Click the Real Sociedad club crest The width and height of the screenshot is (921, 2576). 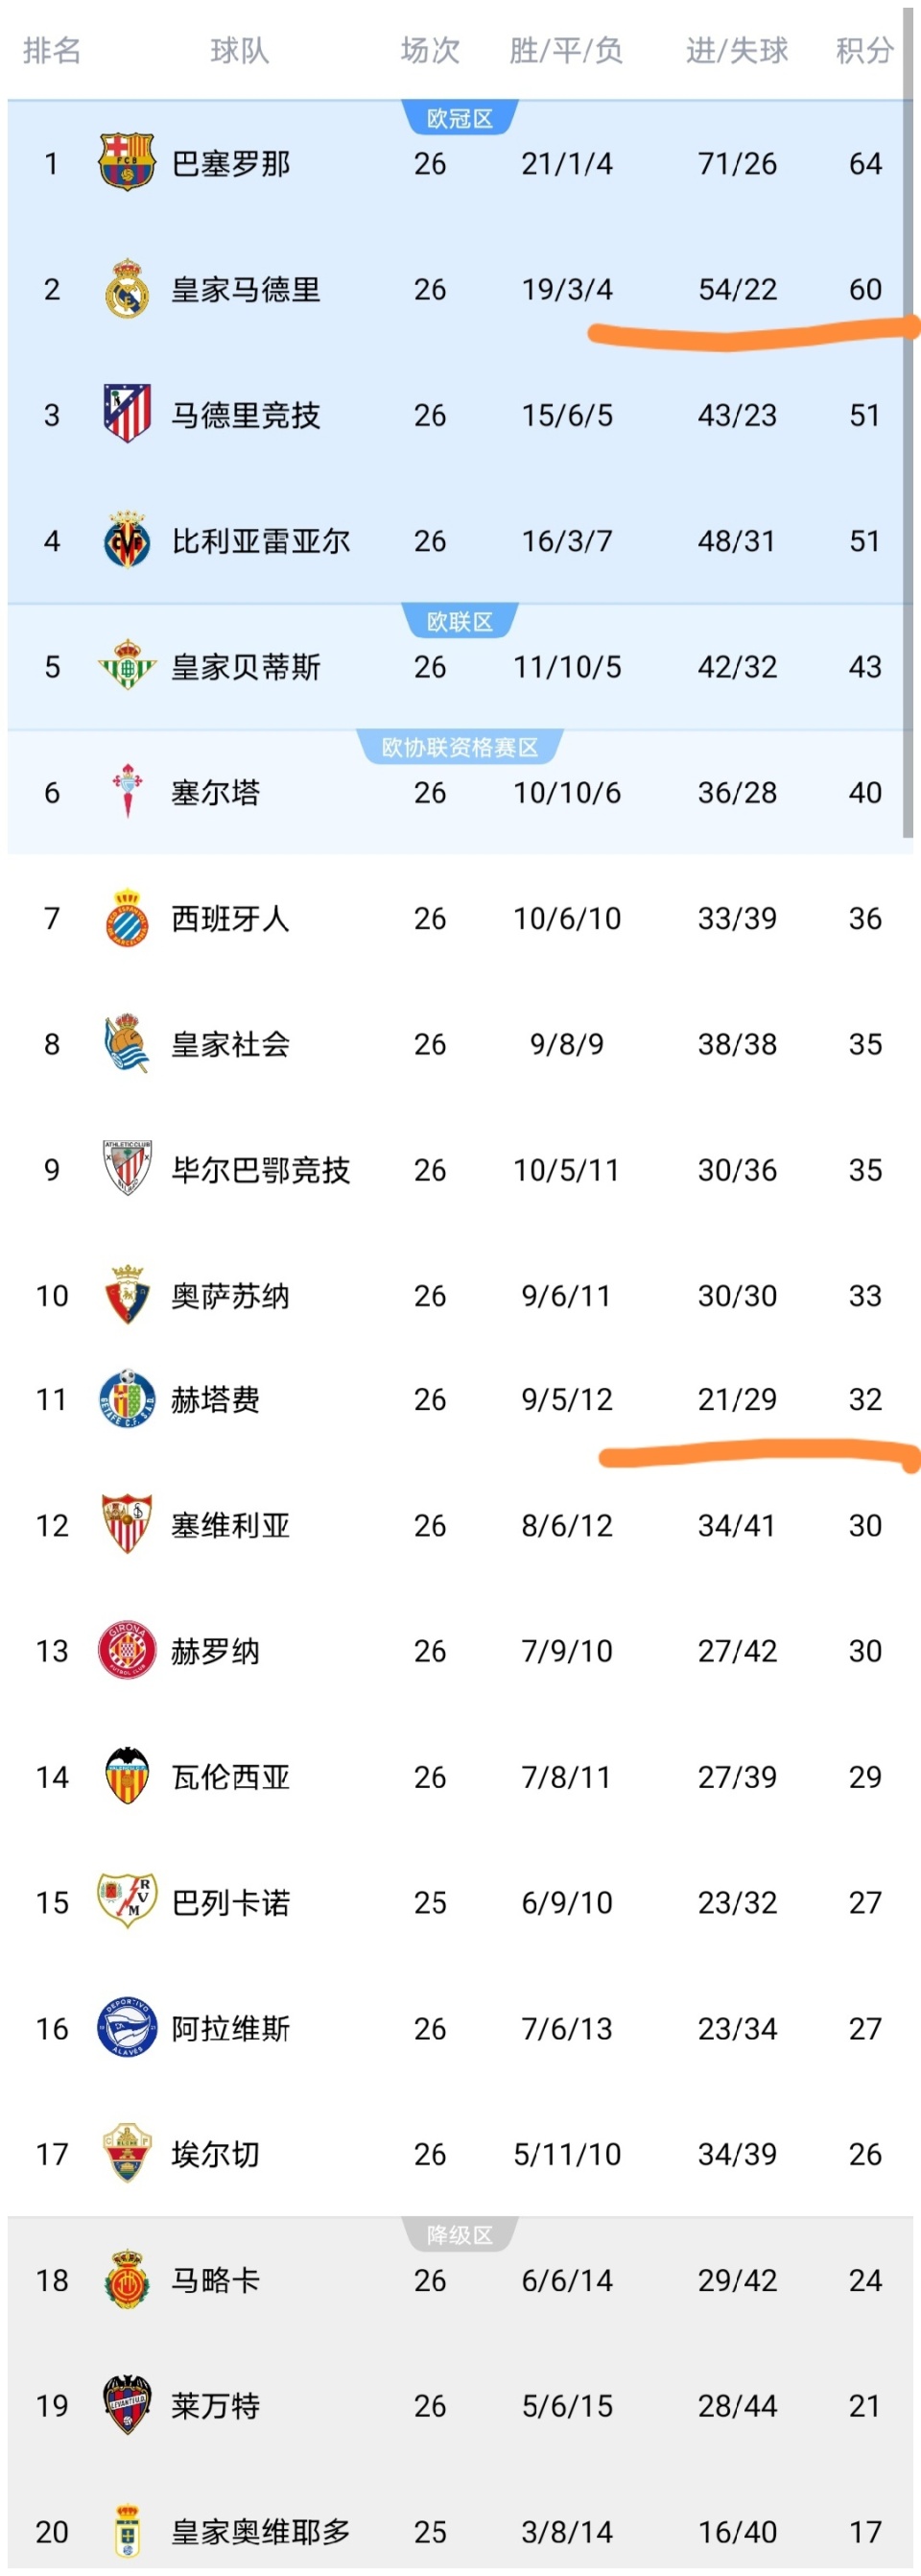point(127,1044)
